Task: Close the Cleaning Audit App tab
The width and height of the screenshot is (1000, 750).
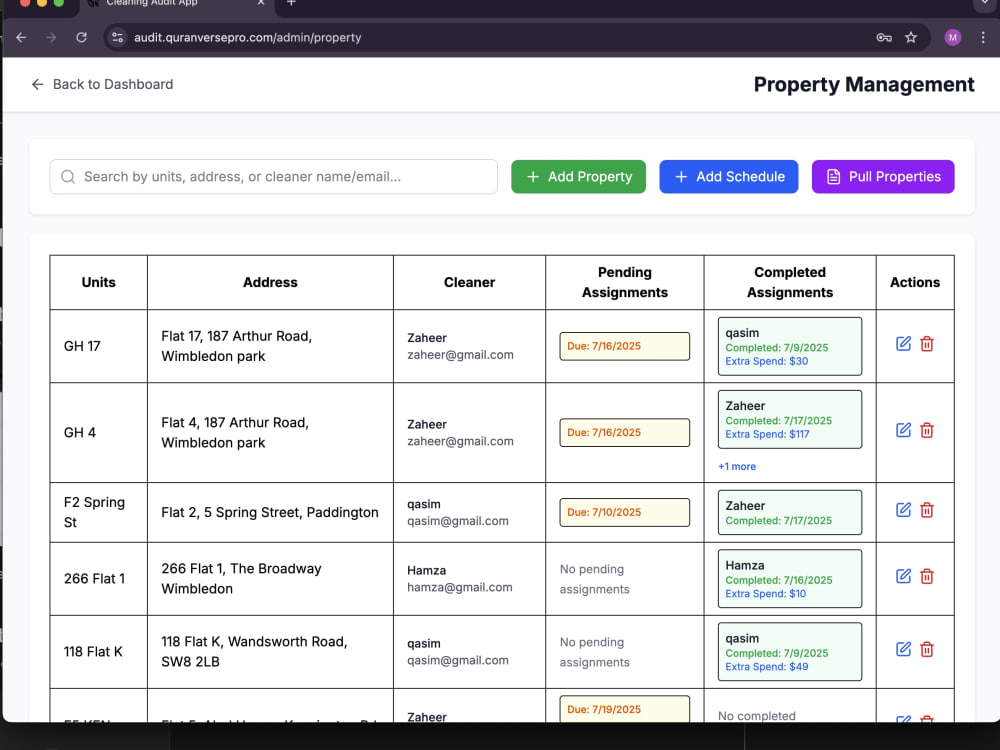Action: [261, 3]
